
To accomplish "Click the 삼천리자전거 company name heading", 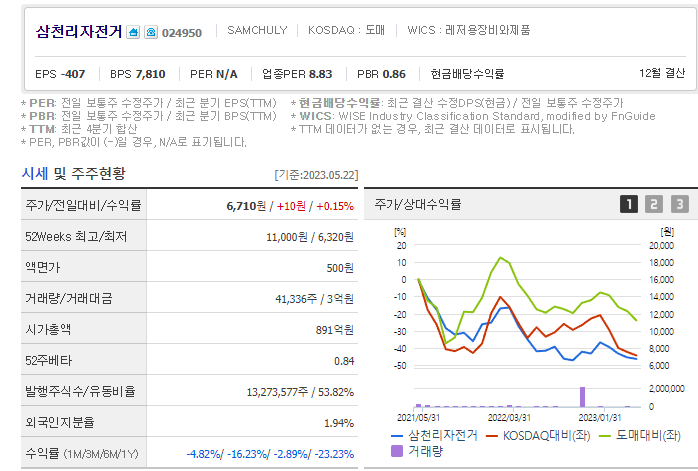I will (79, 32).
